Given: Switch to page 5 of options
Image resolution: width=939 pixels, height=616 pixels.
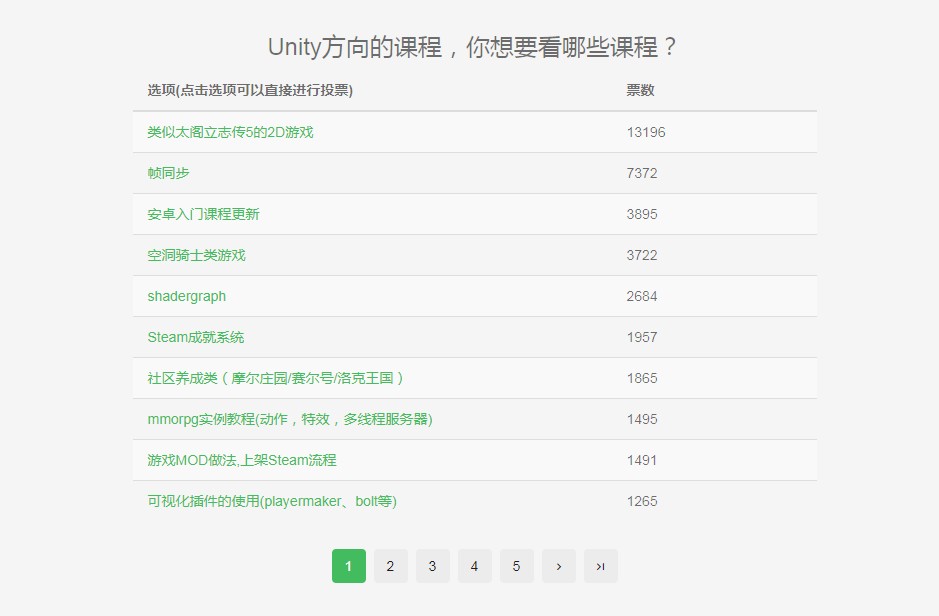Looking at the screenshot, I should point(516,565).
